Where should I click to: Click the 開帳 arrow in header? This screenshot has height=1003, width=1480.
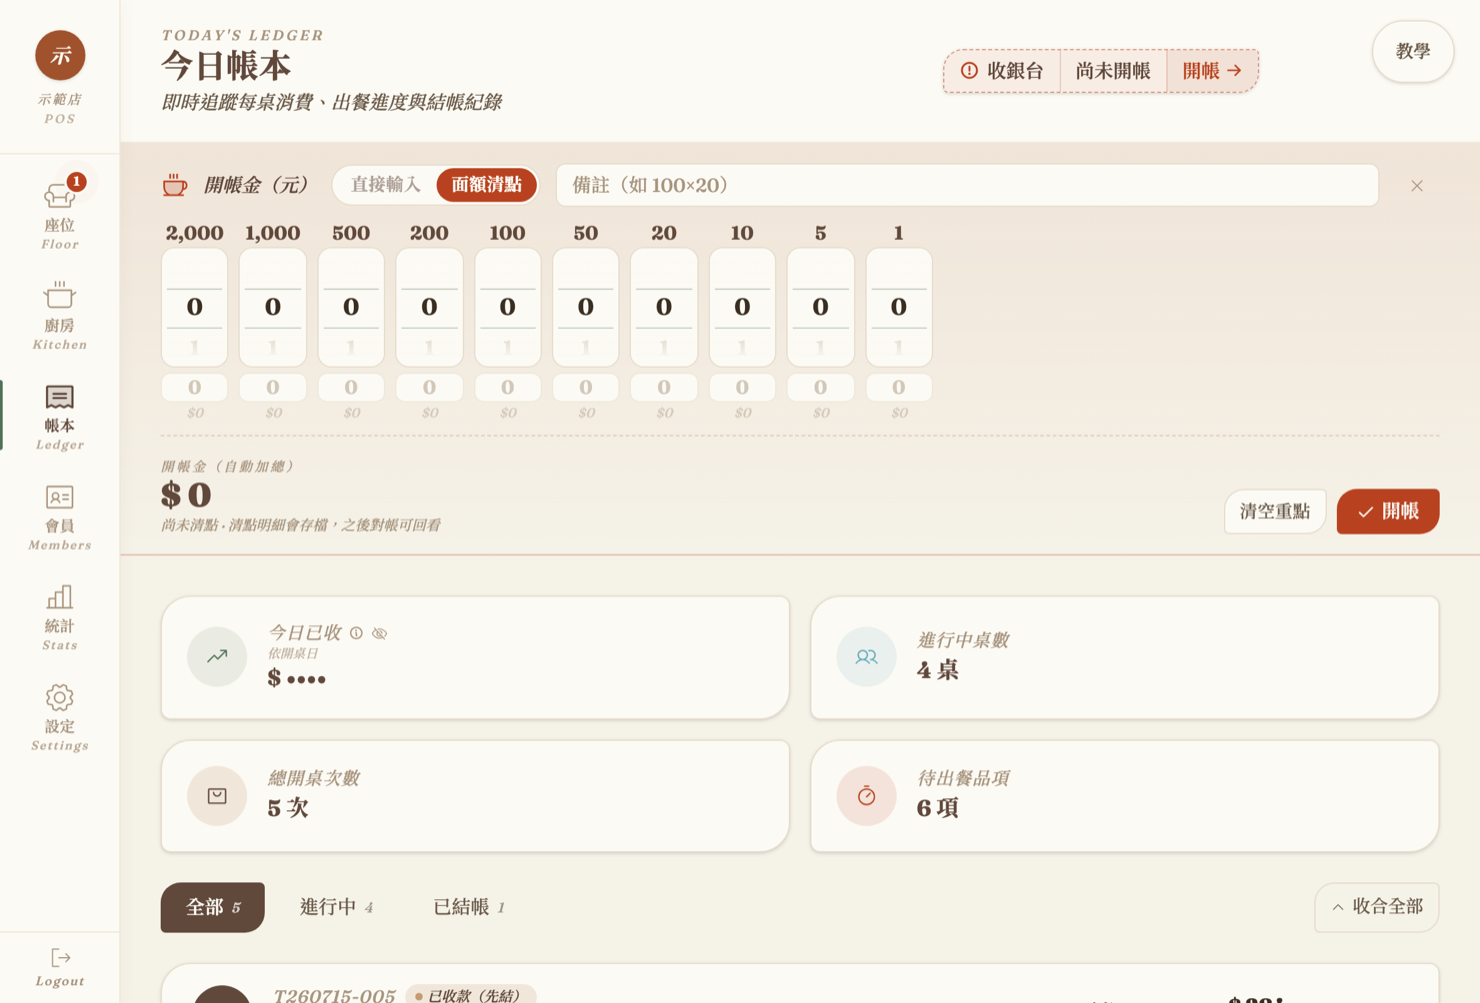tap(1212, 71)
